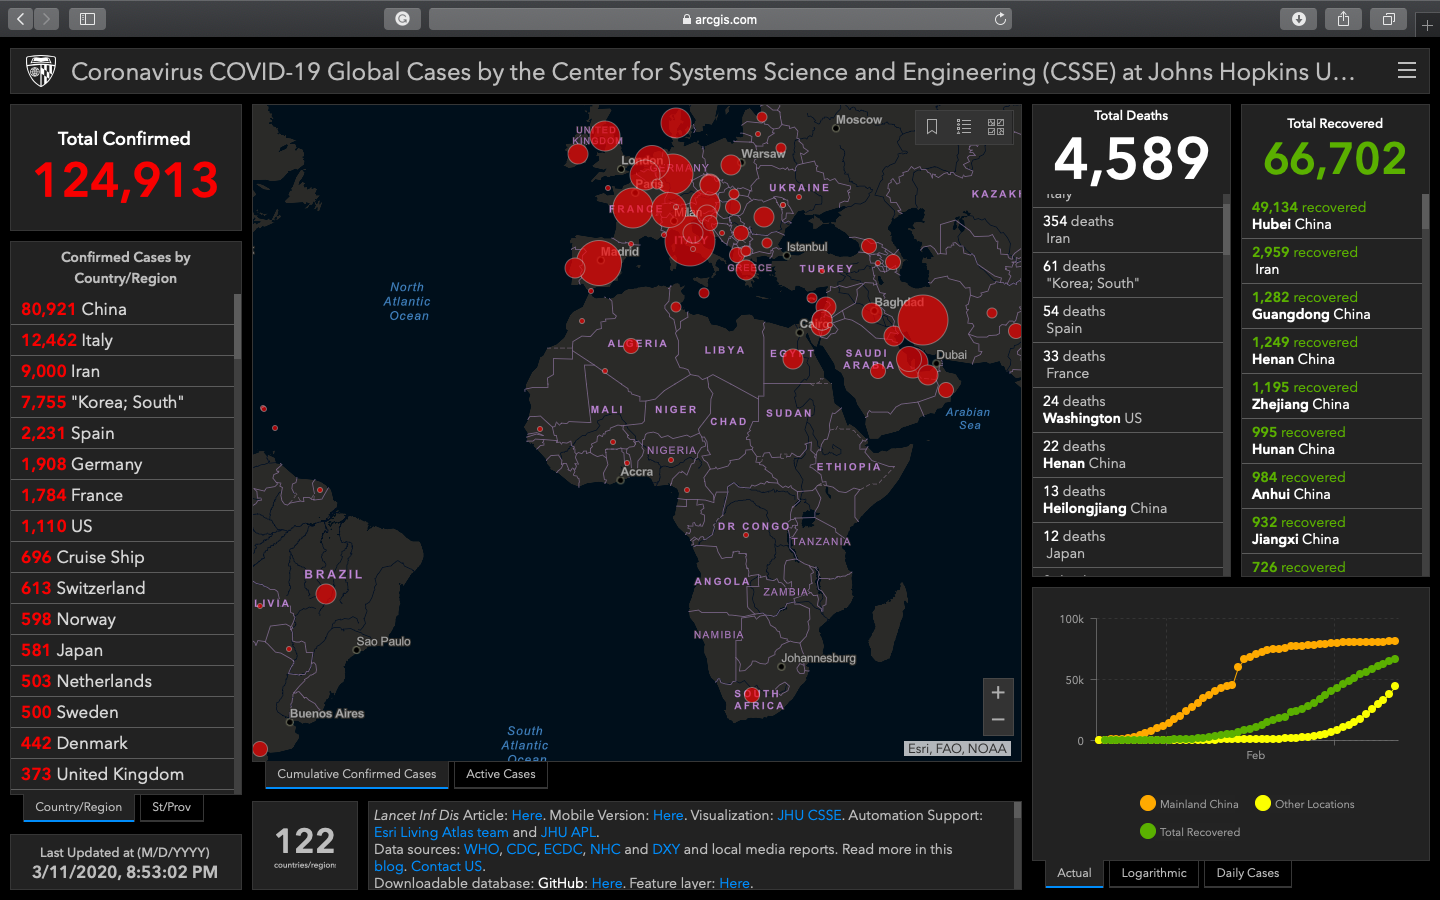Go forward with the Safari forward arrow

coord(46,18)
